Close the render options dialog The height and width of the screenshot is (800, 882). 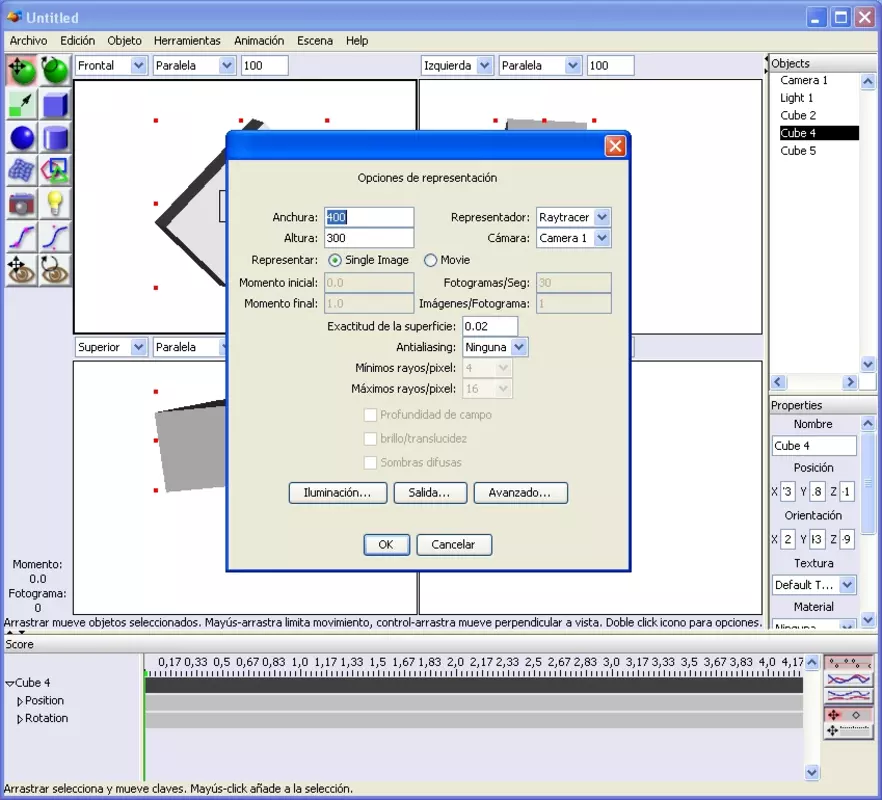coord(615,146)
